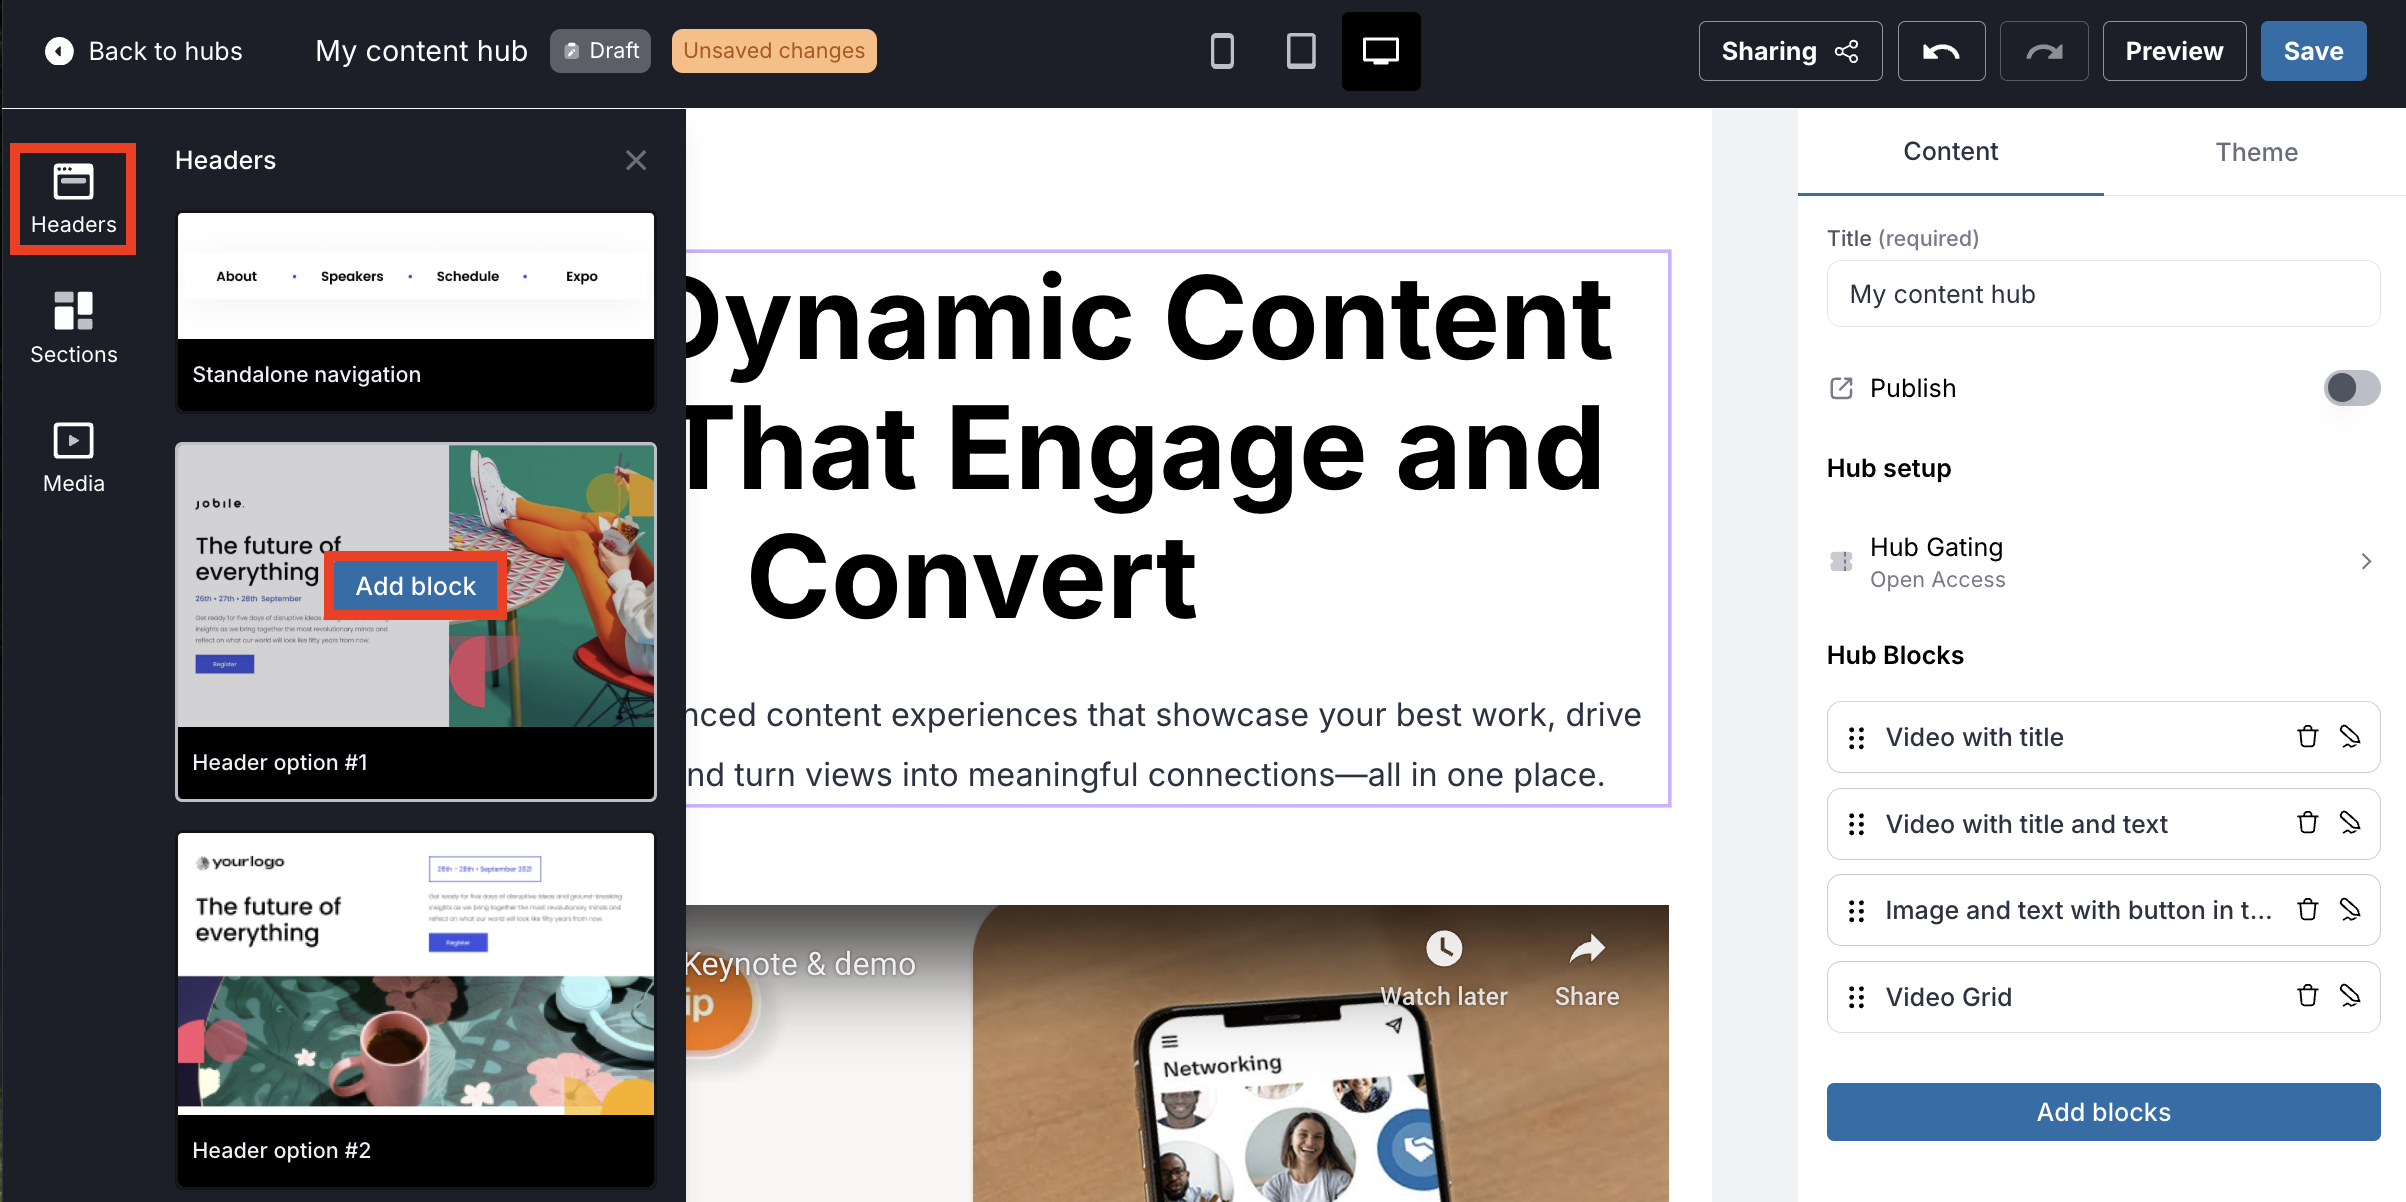Click the Video Grid block label
Viewport: 2406px width, 1202px height.
tap(1948, 997)
